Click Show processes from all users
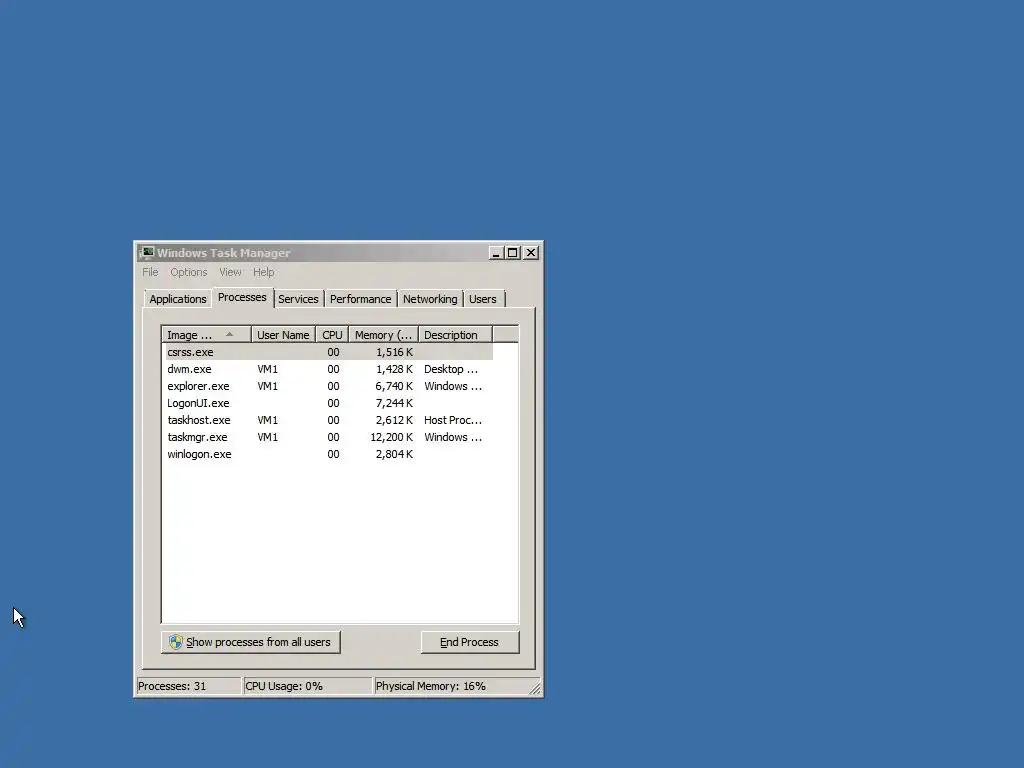This screenshot has height=768, width=1024. pos(251,642)
